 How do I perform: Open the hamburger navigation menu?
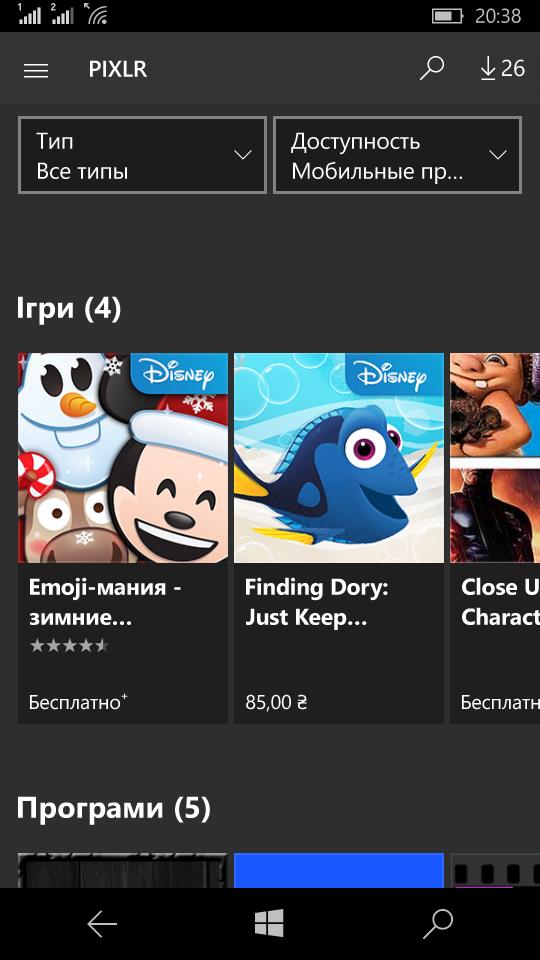coord(36,70)
